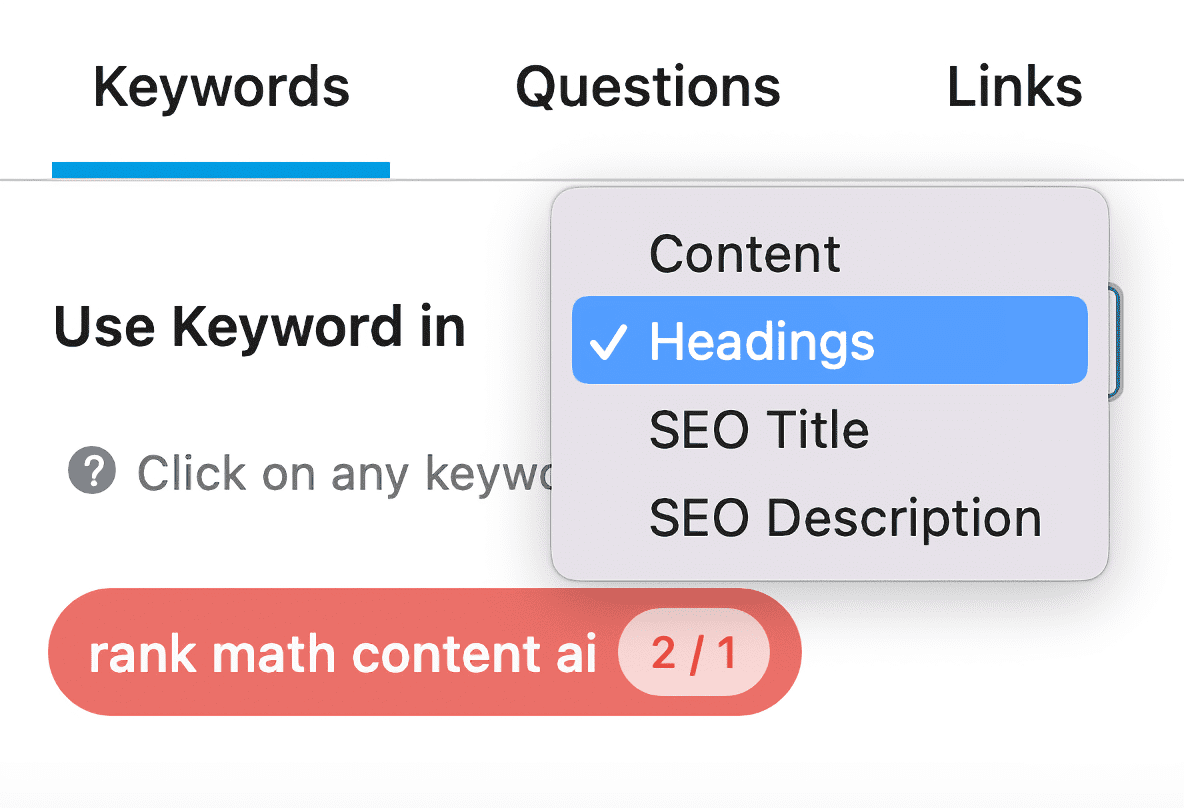Image resolution: width=1184 pixels, height=808 pixels.
Task: Enable the SEO Title keyword check
Action: click(758, 430)
